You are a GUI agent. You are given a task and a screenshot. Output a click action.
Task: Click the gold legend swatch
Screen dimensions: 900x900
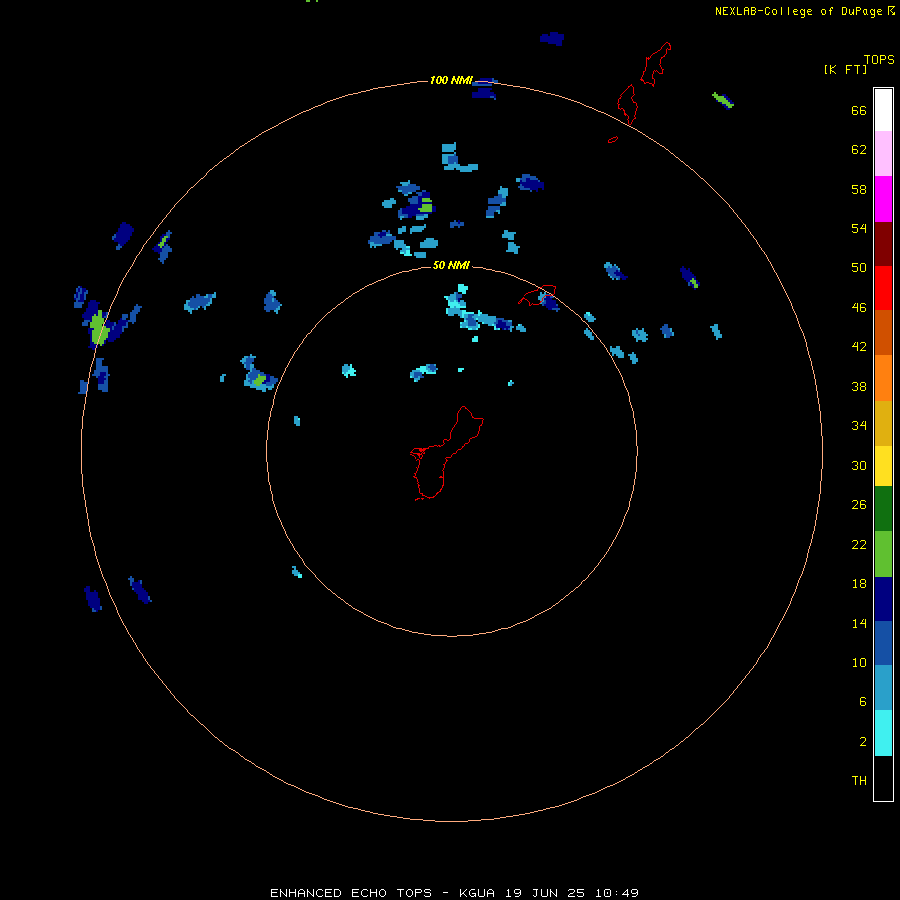click(x=883, y=423)
